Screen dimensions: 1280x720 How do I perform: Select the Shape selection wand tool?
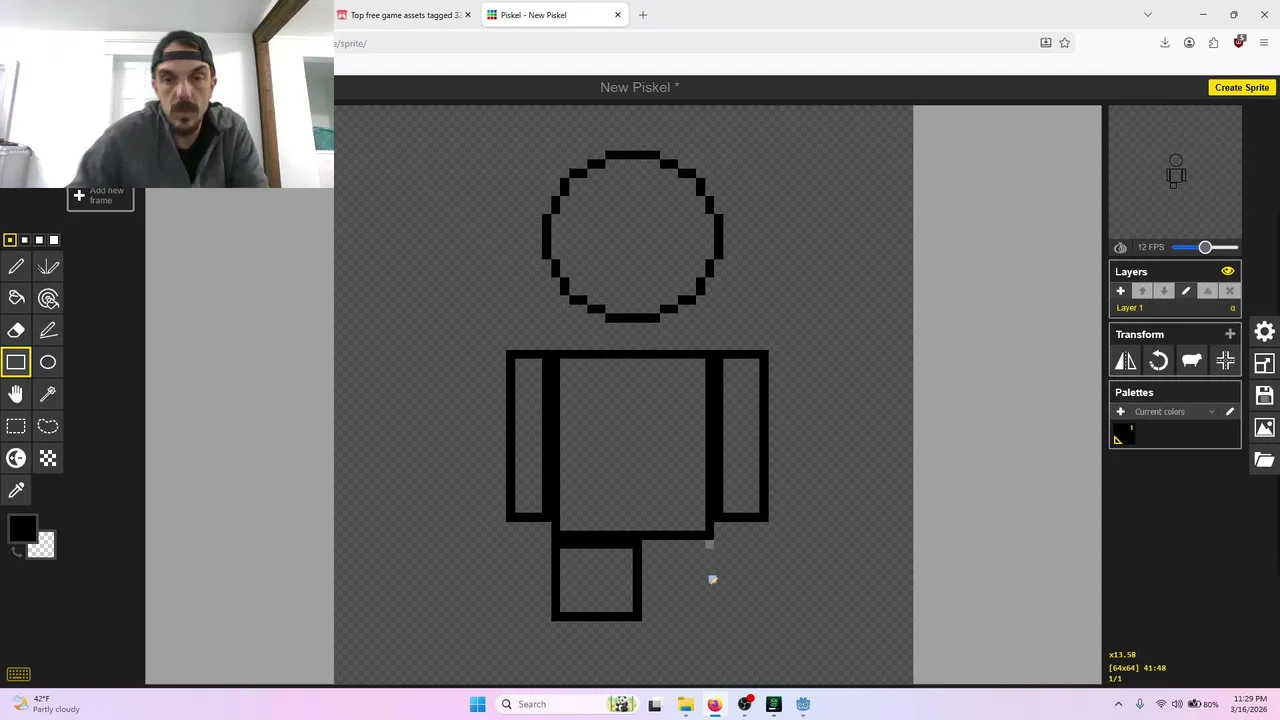click(x=48, y=394)
